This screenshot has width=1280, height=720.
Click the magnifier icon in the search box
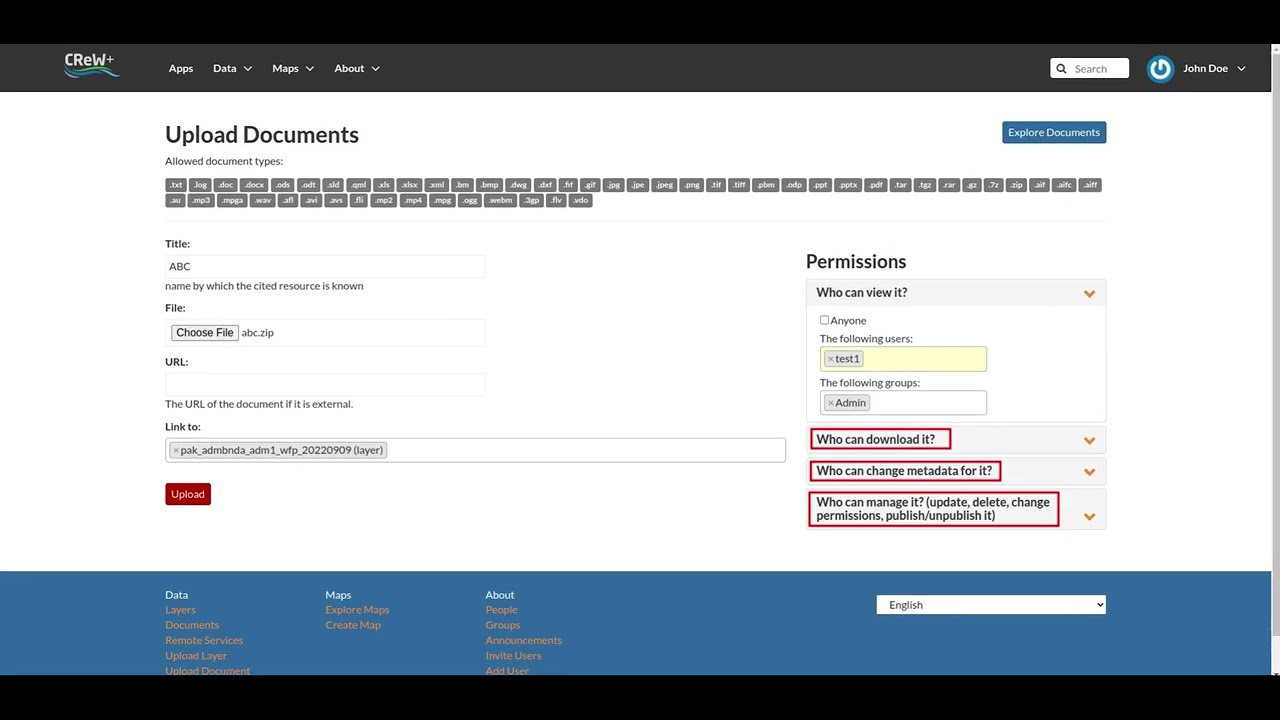pos(1062,68)
